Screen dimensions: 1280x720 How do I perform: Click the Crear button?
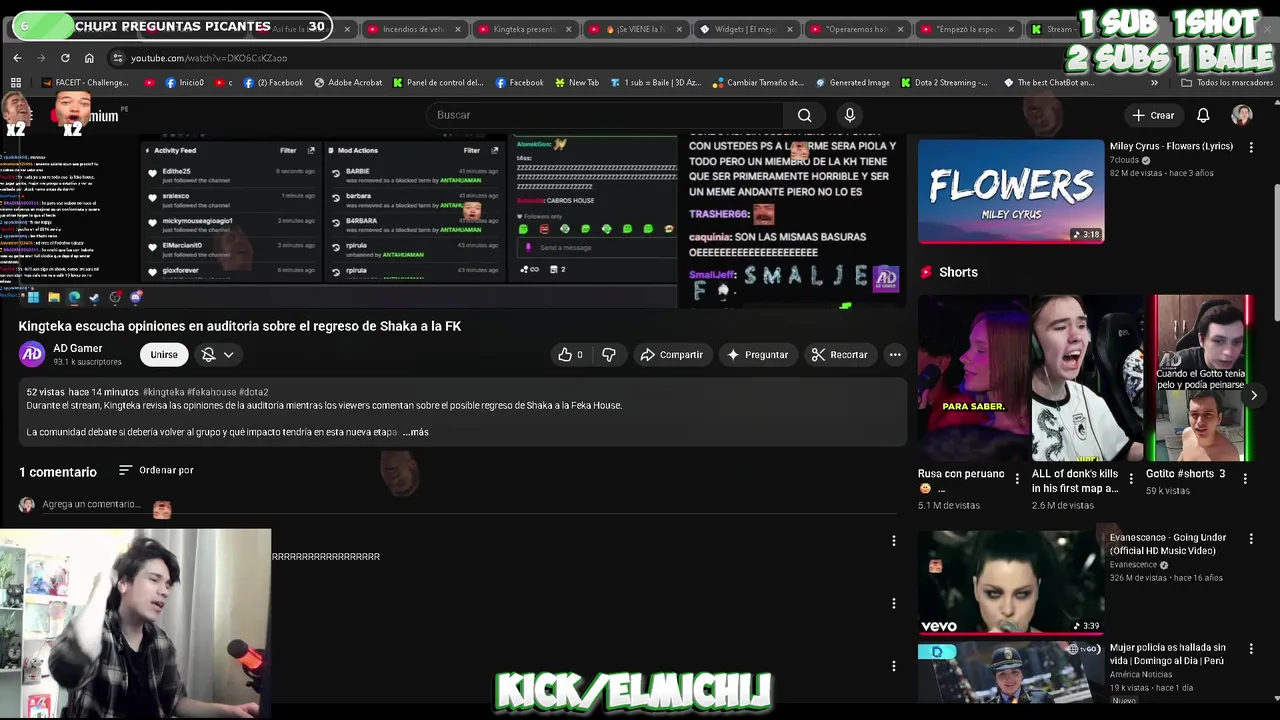tap(1153, 115)
